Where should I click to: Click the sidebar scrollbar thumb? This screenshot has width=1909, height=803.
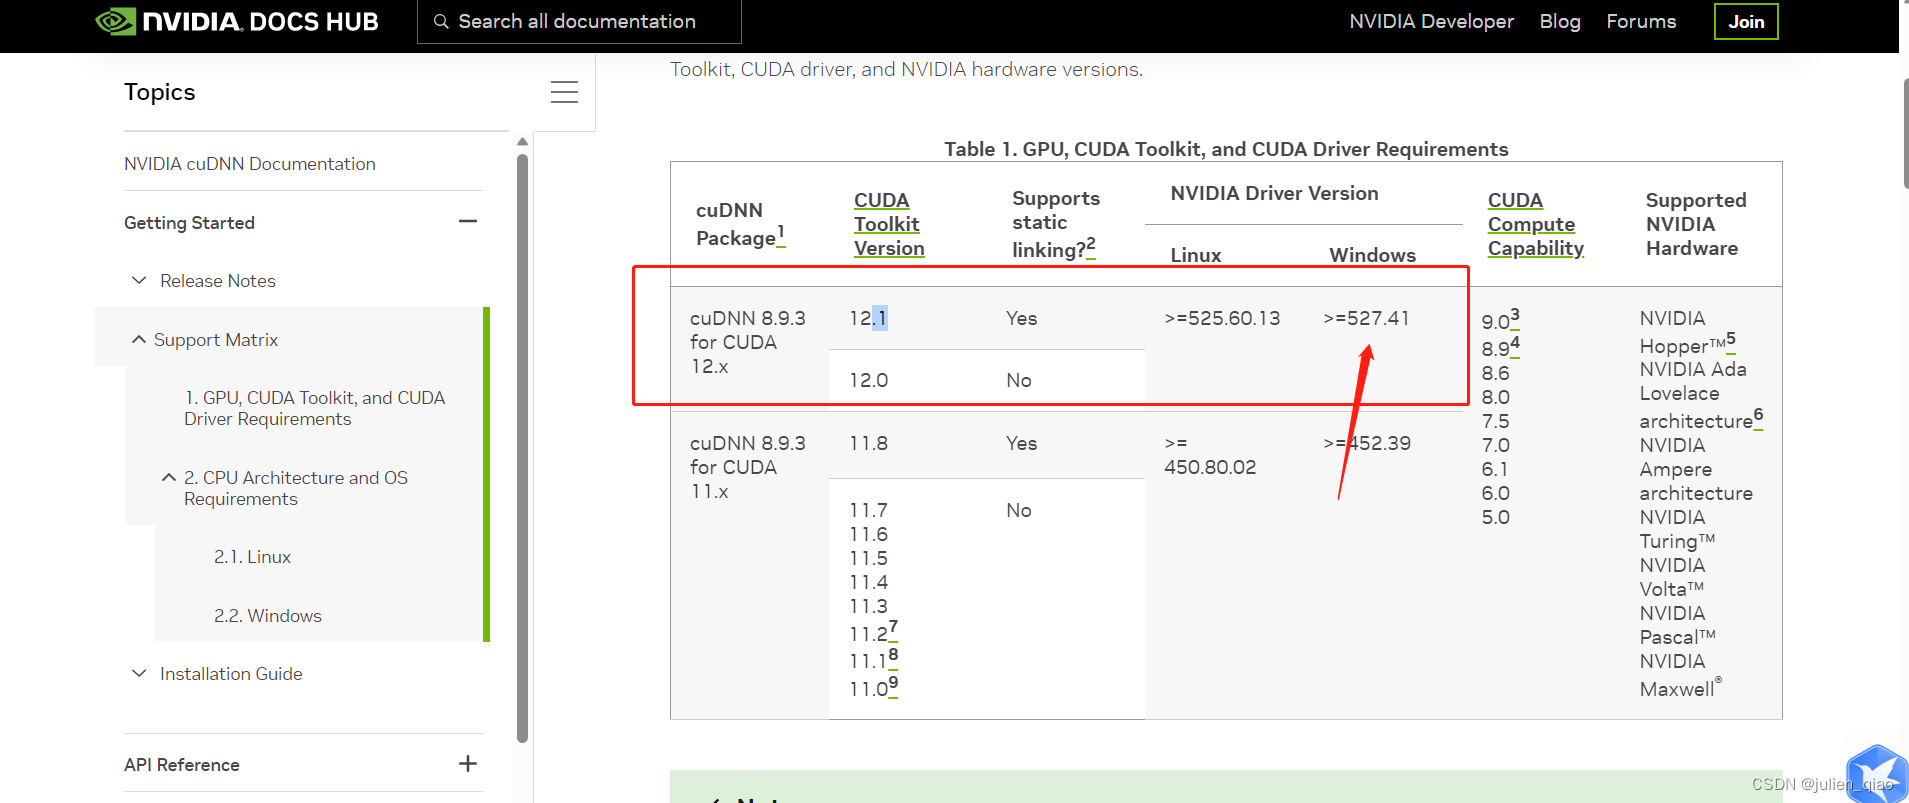pyautogui.click(x=522, y=448)
